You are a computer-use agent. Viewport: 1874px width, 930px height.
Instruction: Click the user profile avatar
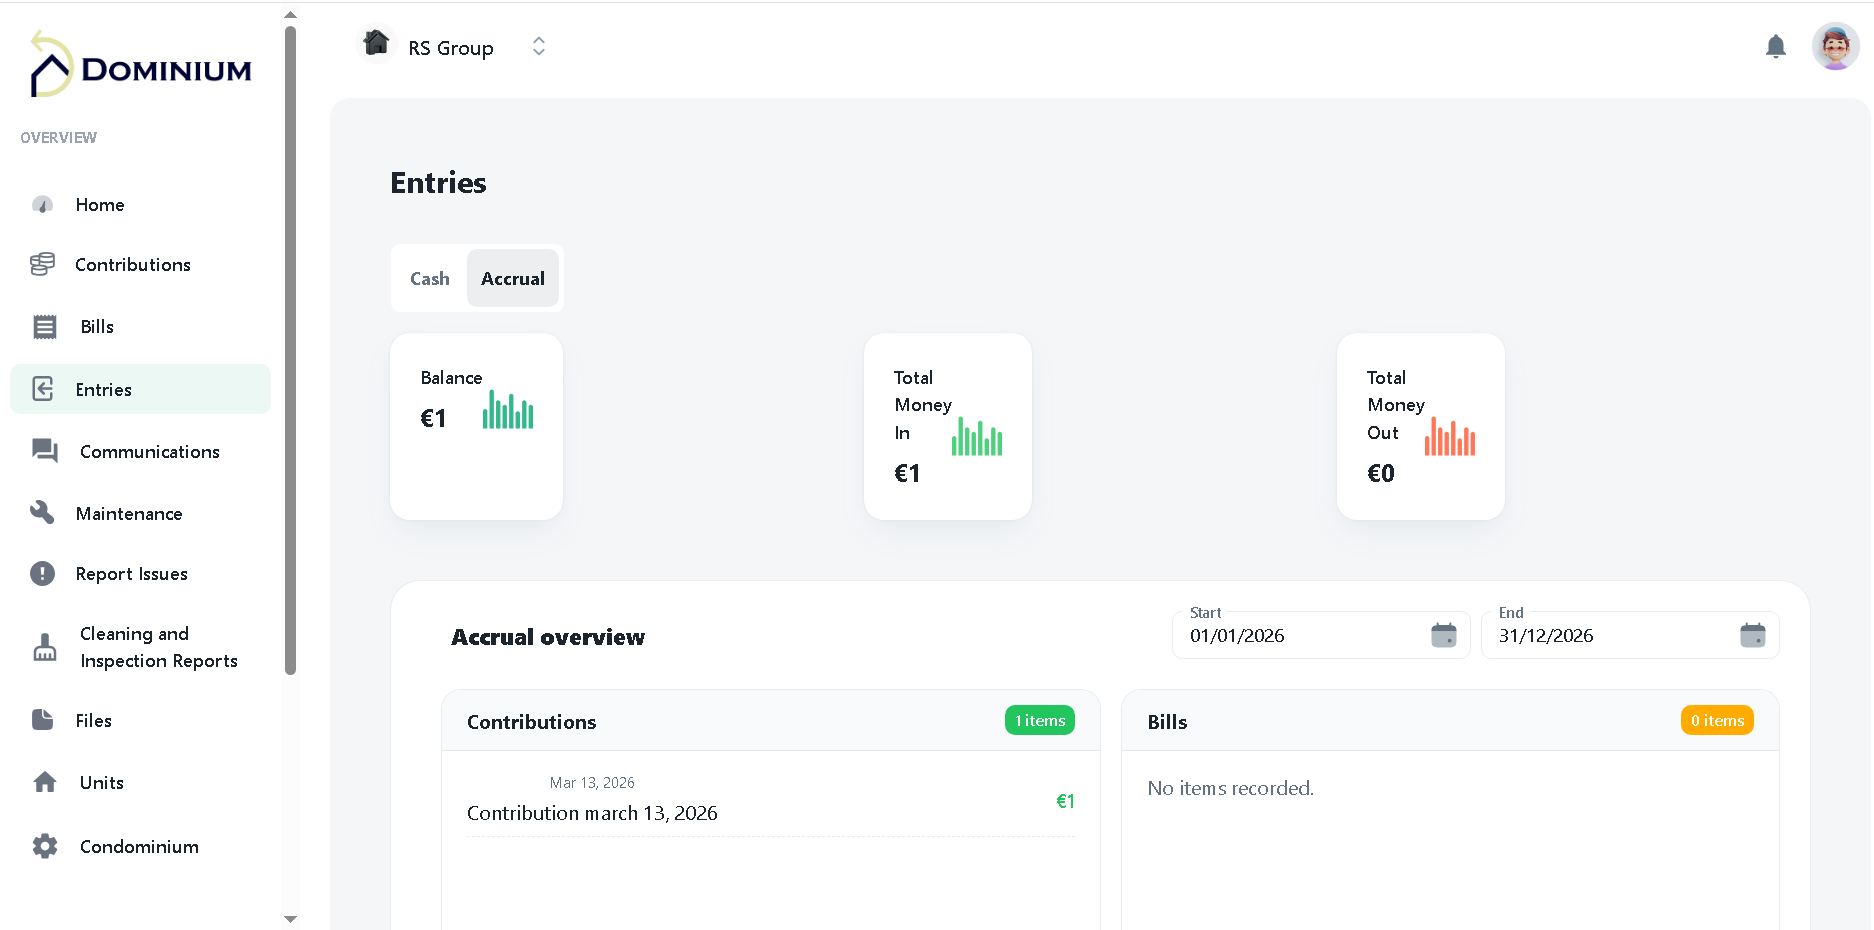pyautogui.click(x=1836, y=46)
